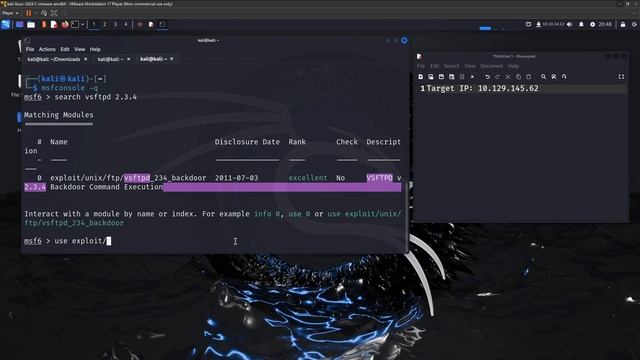Click Copy icon in Mousepad toolbar
640x360 pixels.
tap(518, 77)
